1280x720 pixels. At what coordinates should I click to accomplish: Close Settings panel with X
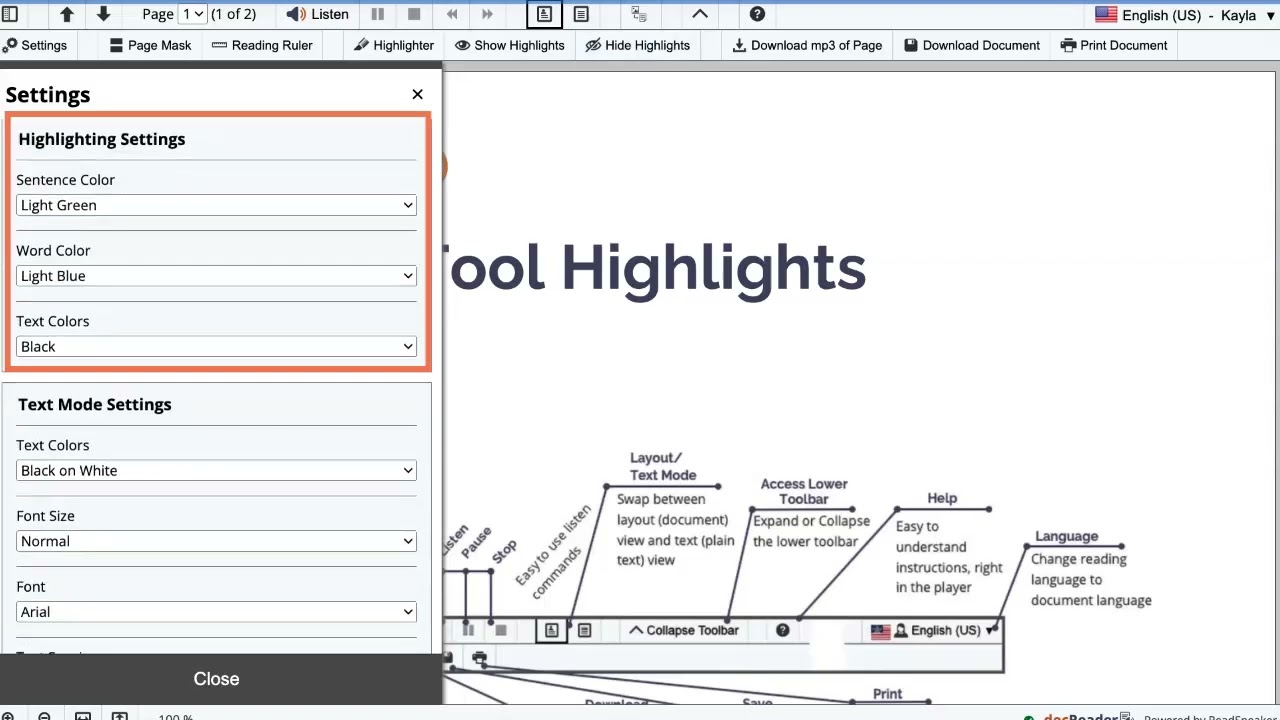coord(417,94)
